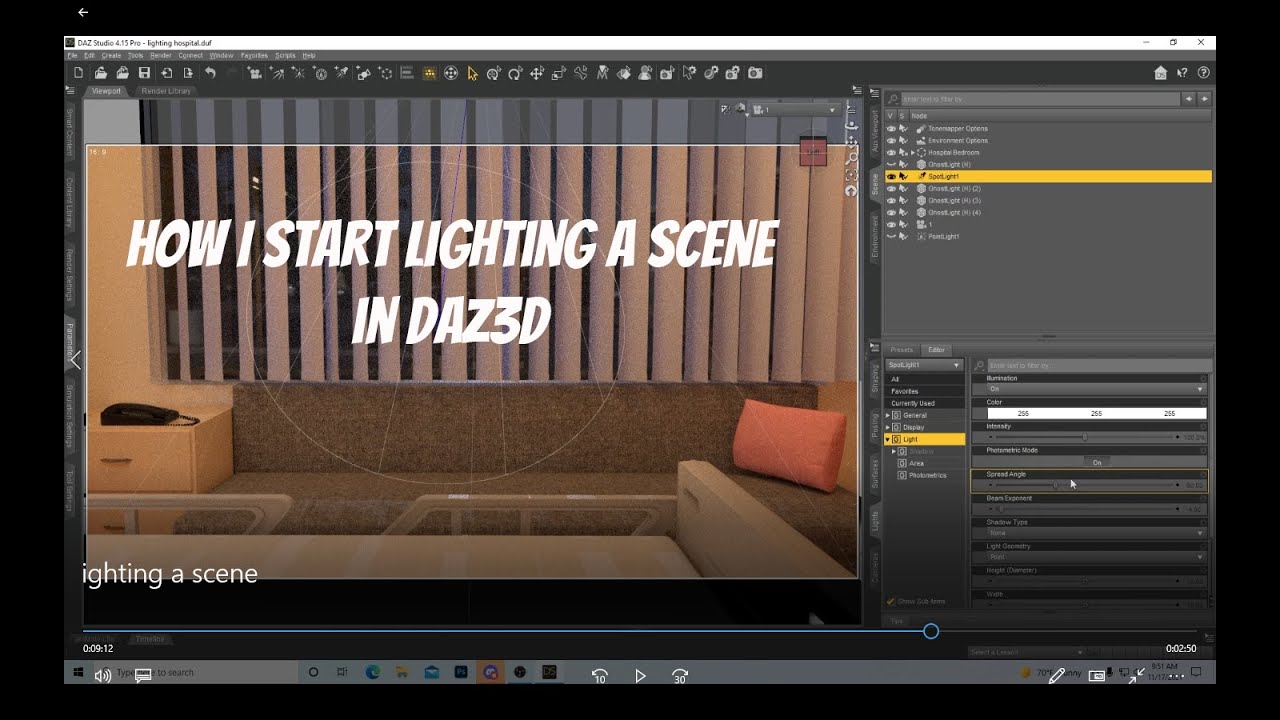Toggle visibility eye of GhostLight (H) (2)

pyautogui.click(x=891, y=188)
